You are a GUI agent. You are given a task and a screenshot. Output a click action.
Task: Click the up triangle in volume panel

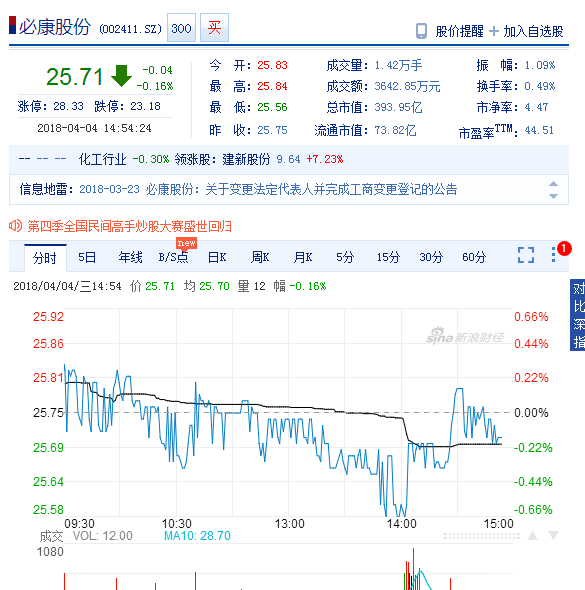coord(532,535)
